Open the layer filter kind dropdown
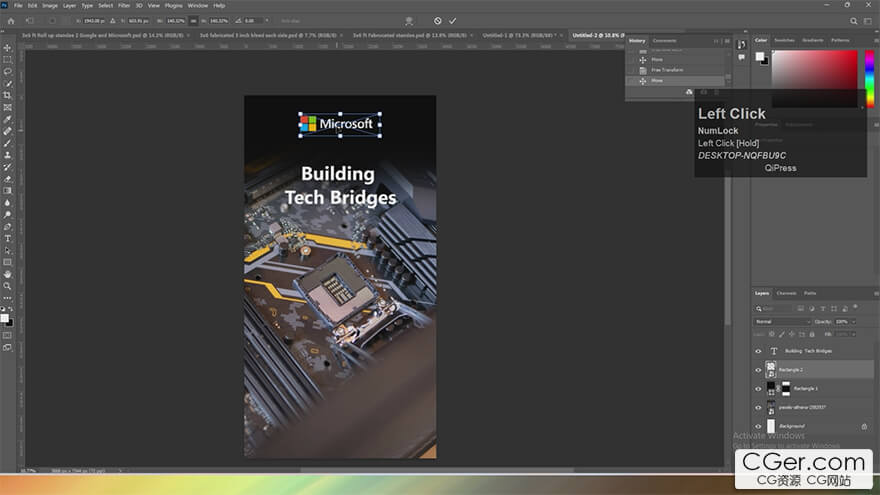The image size is (880, 495). [x=773, y=309]
